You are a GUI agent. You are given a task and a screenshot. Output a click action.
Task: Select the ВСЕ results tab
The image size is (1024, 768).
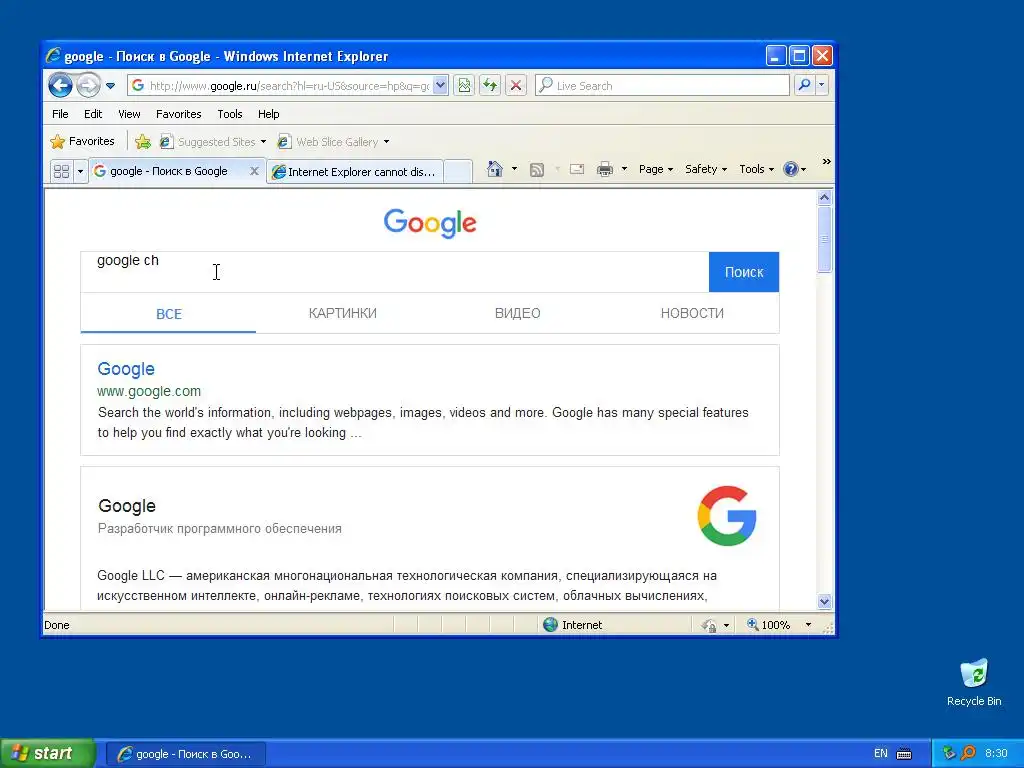pyautogui.click(x=168, y=313)
